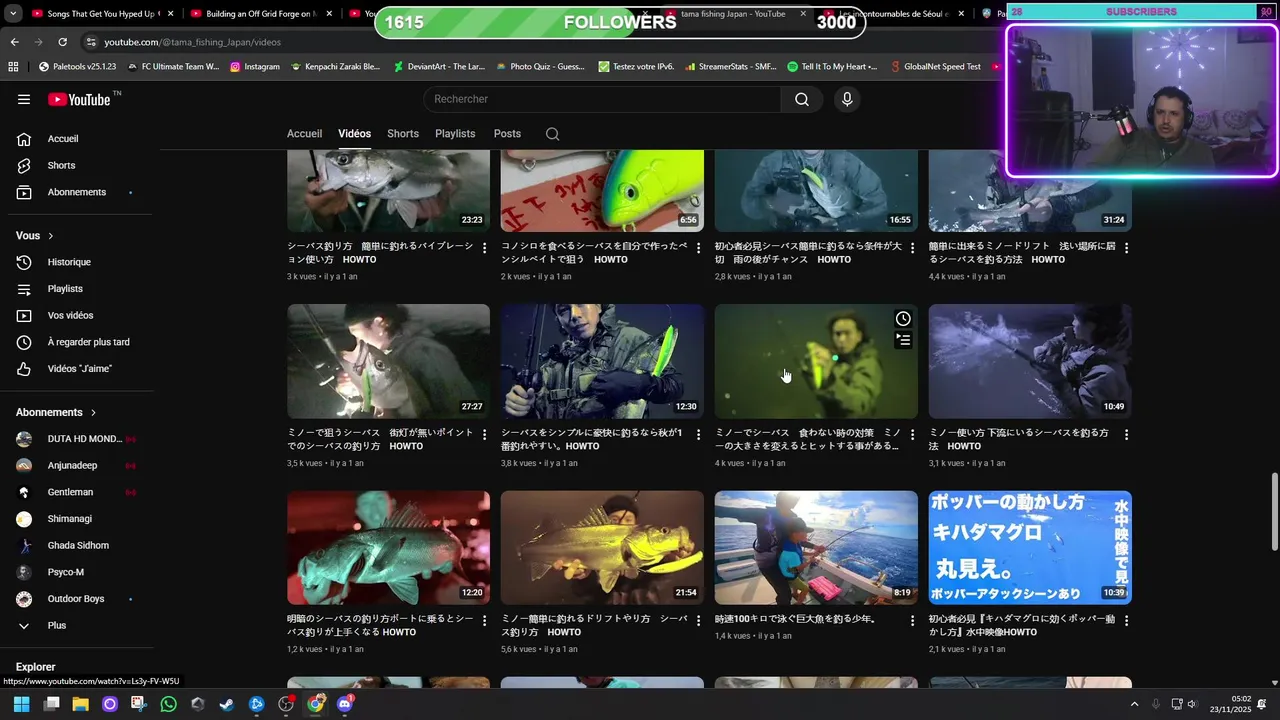Screen dimensions: 1280x720
Task: Add hovered video to queue icon
Action: tap(903, 340)
